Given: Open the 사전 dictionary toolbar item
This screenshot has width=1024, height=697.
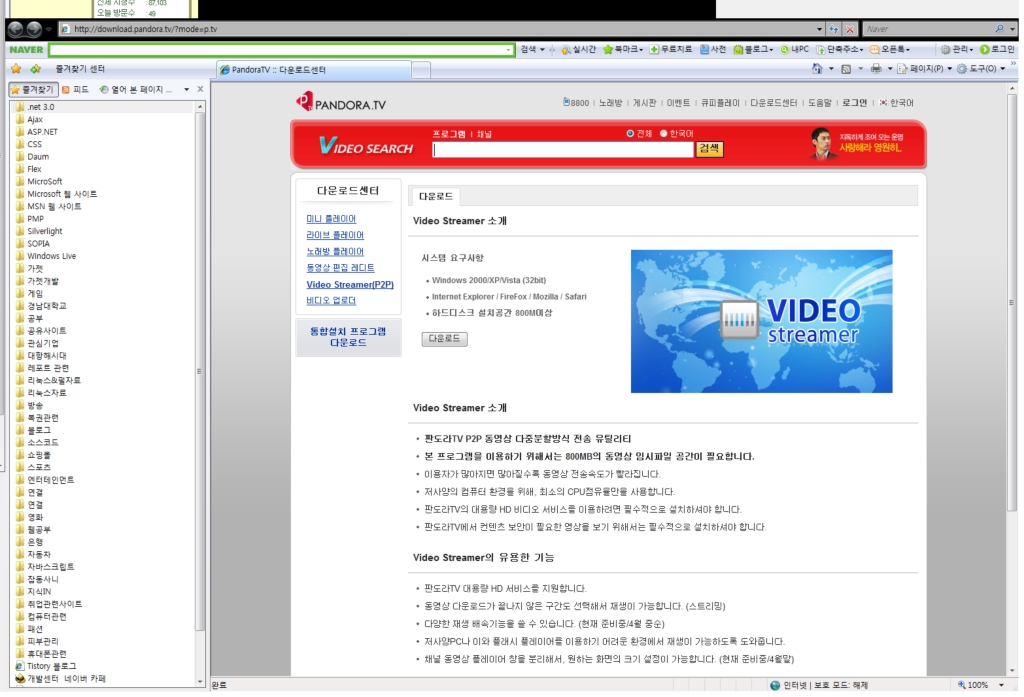Looking at the screenshot, I should pyautogui.click(x=712, y=50).
